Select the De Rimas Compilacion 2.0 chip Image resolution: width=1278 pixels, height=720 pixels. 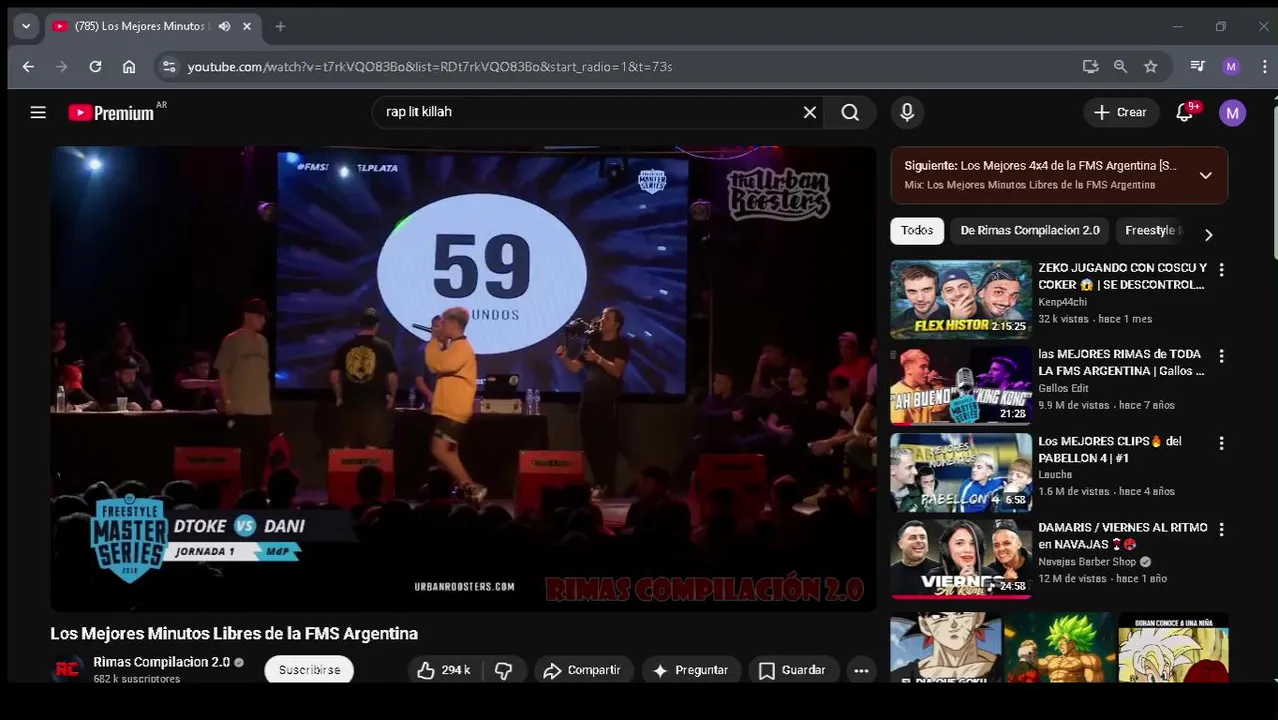1030,230
